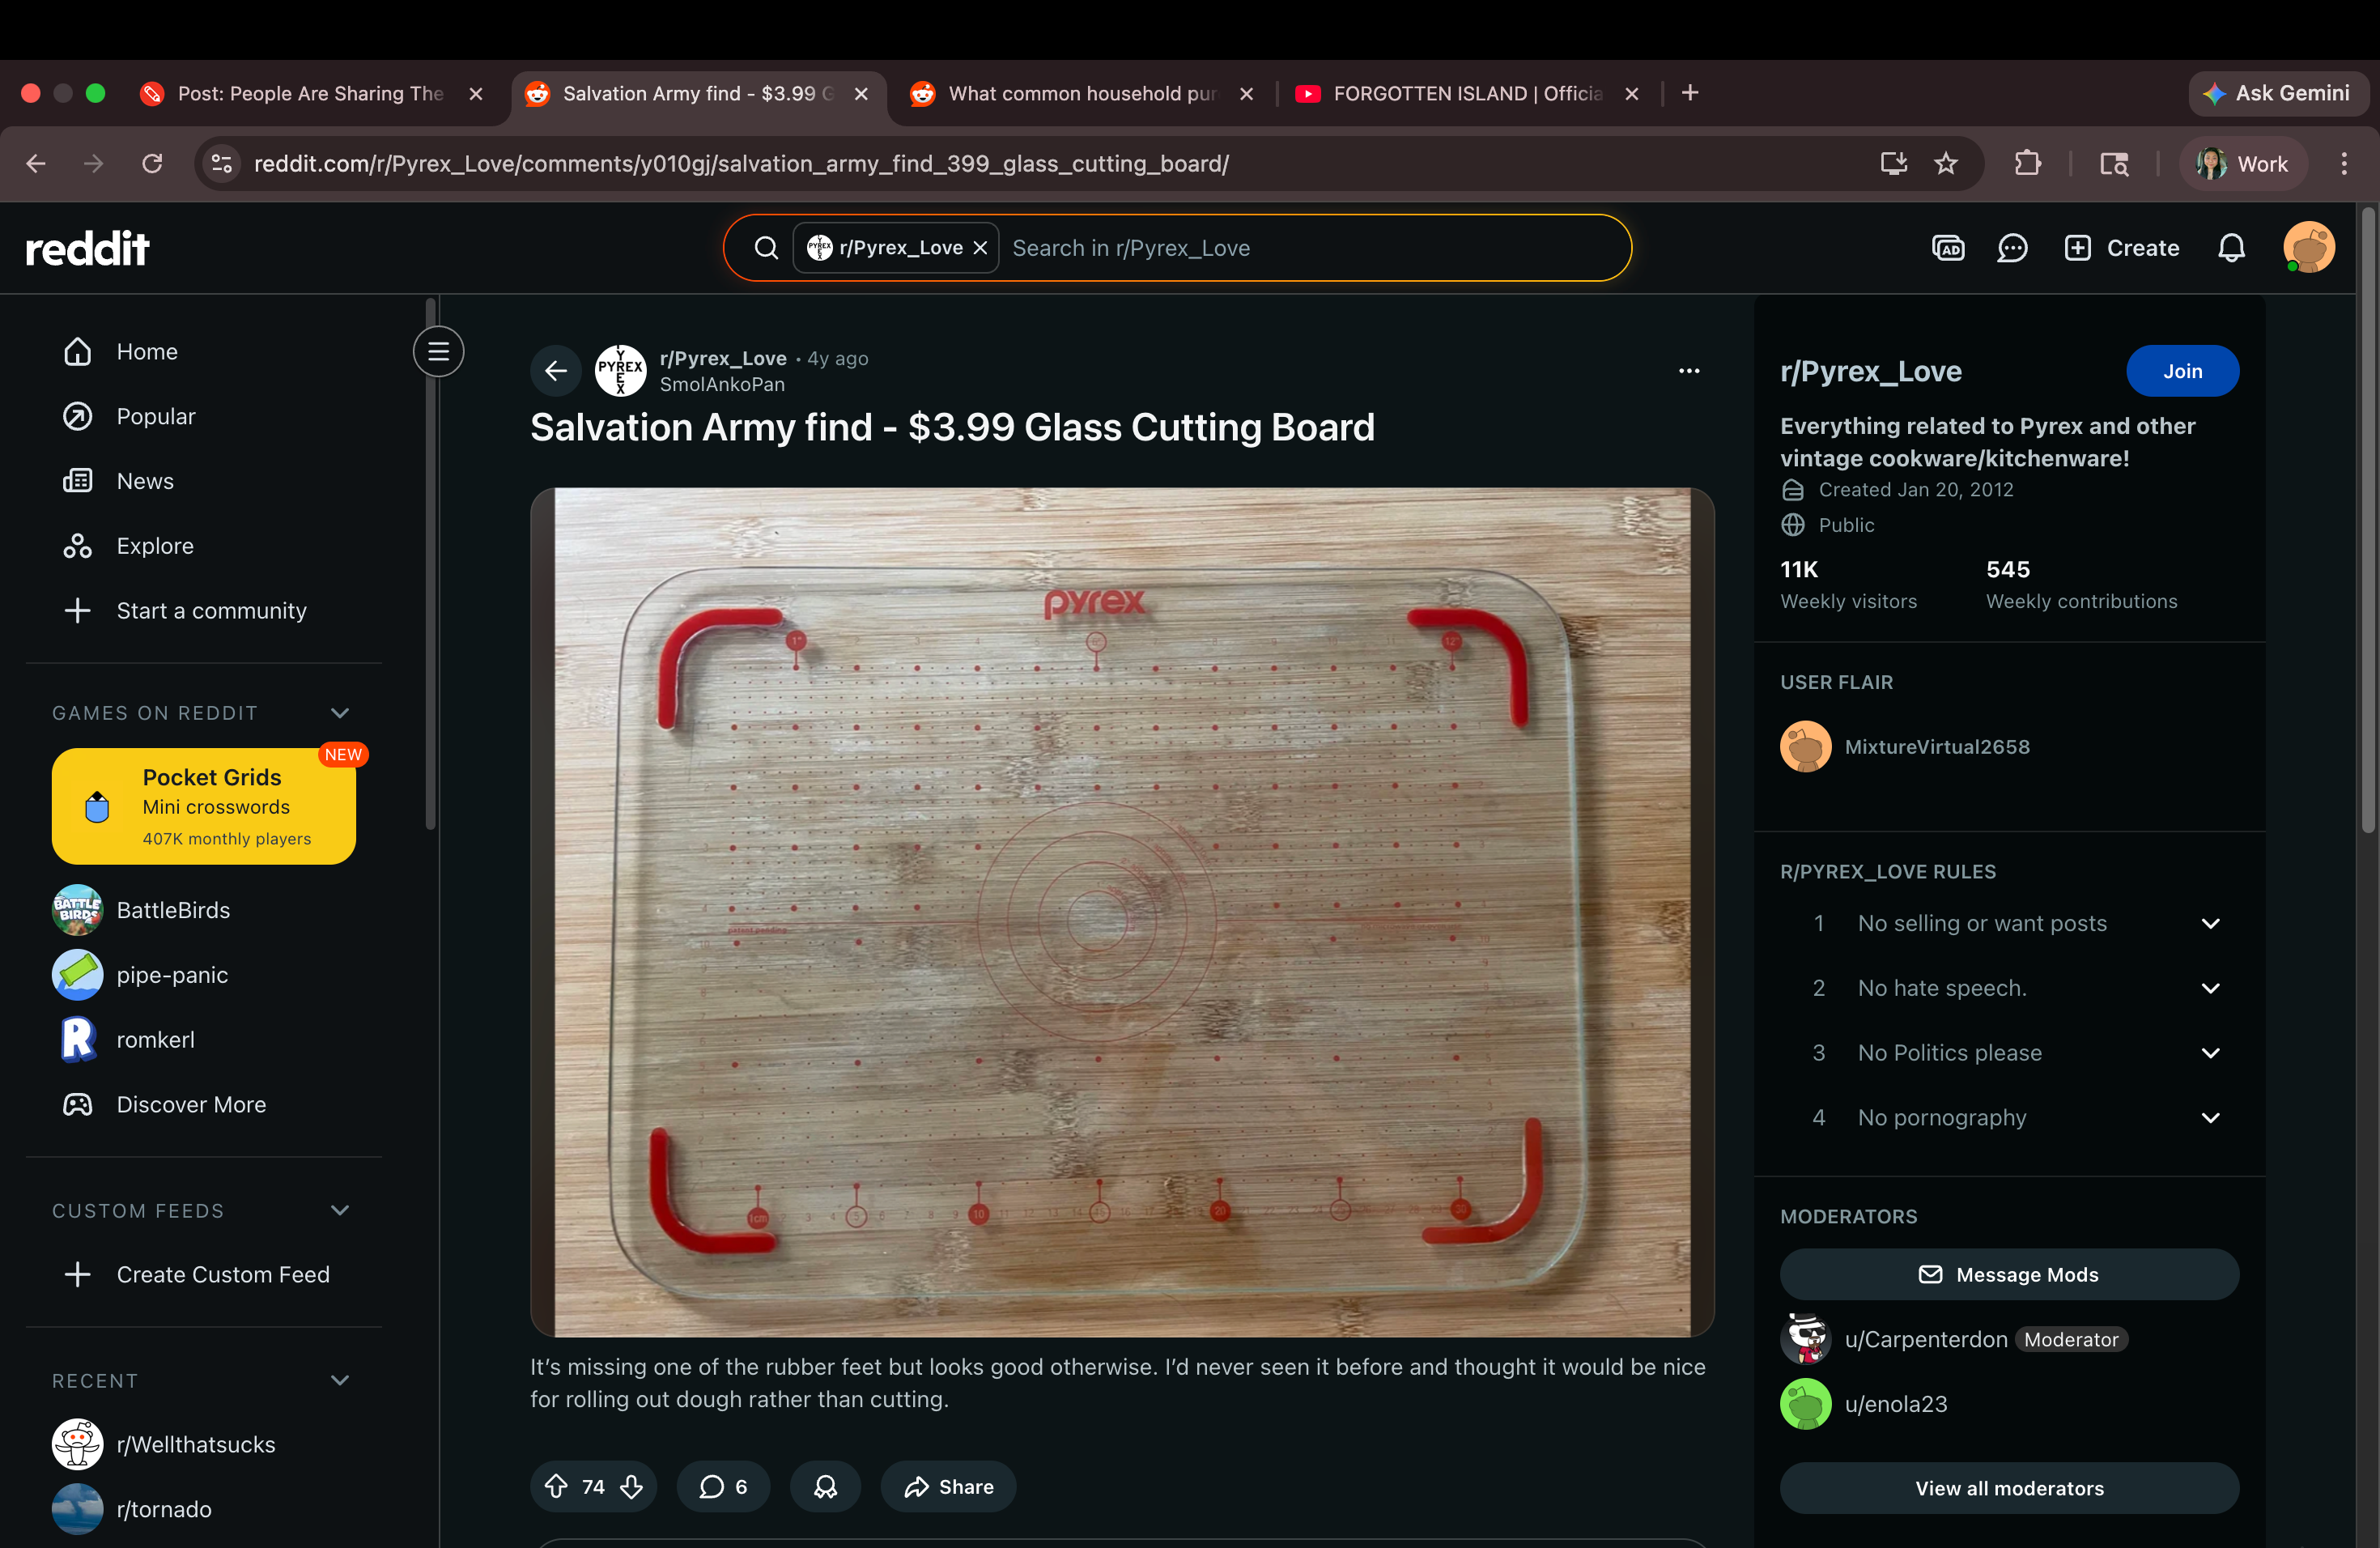The image size is (2380, 1548).
Task: Open u/enola23 moderator profile
Action: pyautogui.click(x=1896, y=1405)
